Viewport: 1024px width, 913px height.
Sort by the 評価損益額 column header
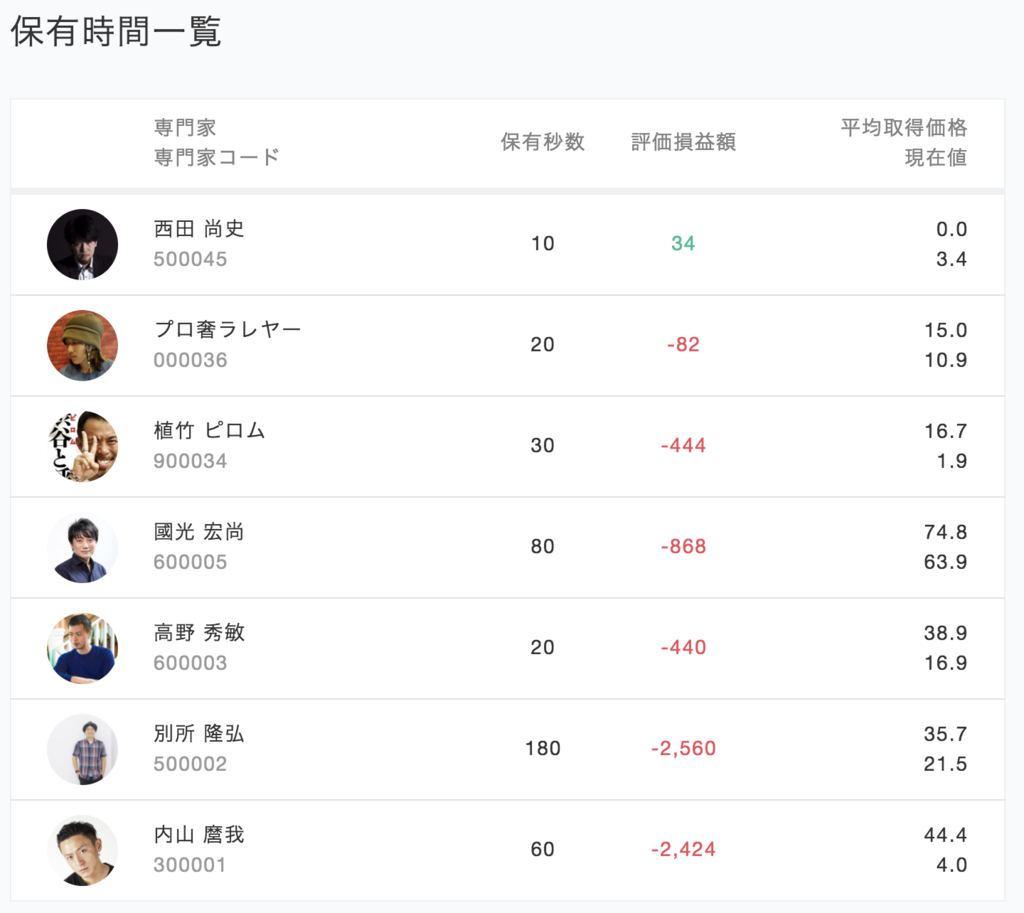[x=682, y=142]
